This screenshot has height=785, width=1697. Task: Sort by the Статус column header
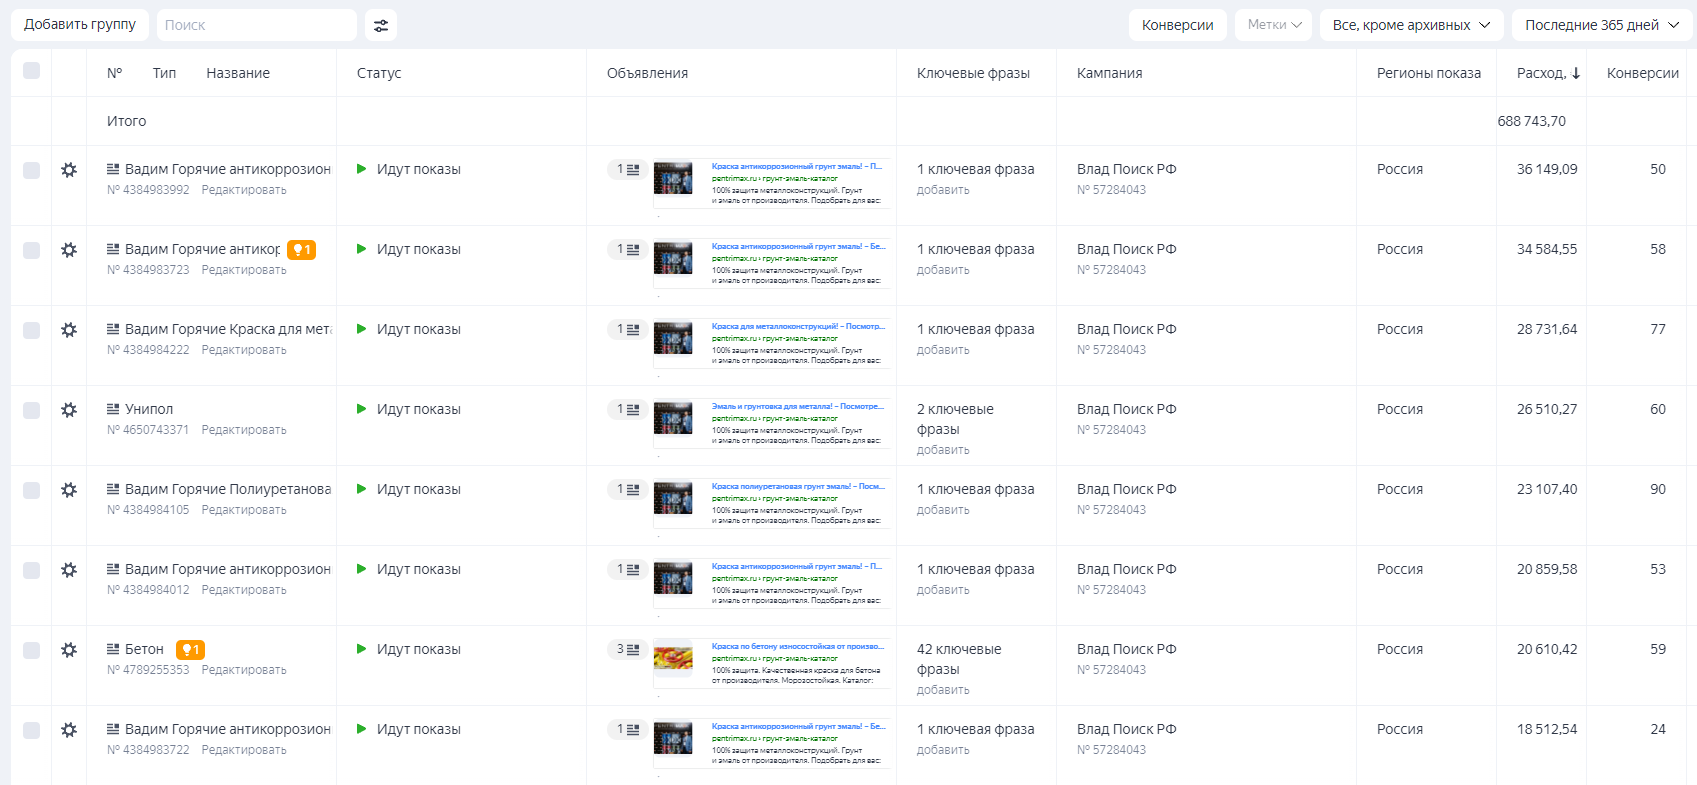(x=379, y=73)
